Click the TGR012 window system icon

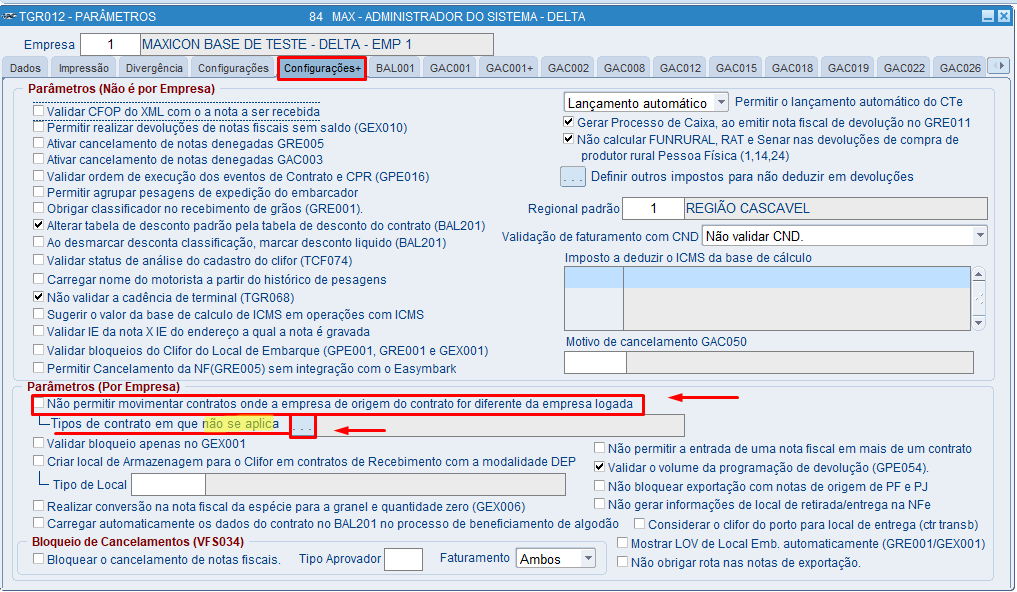[9, 16]
